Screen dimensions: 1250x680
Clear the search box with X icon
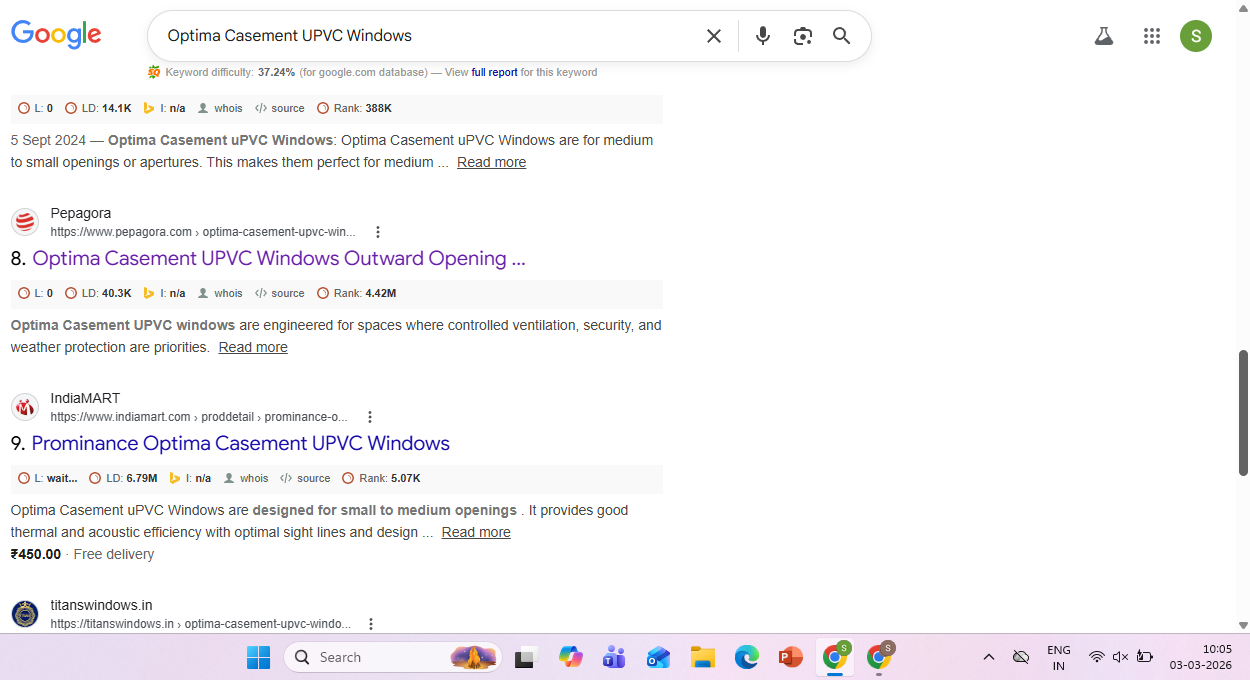(x=714, y=36)
